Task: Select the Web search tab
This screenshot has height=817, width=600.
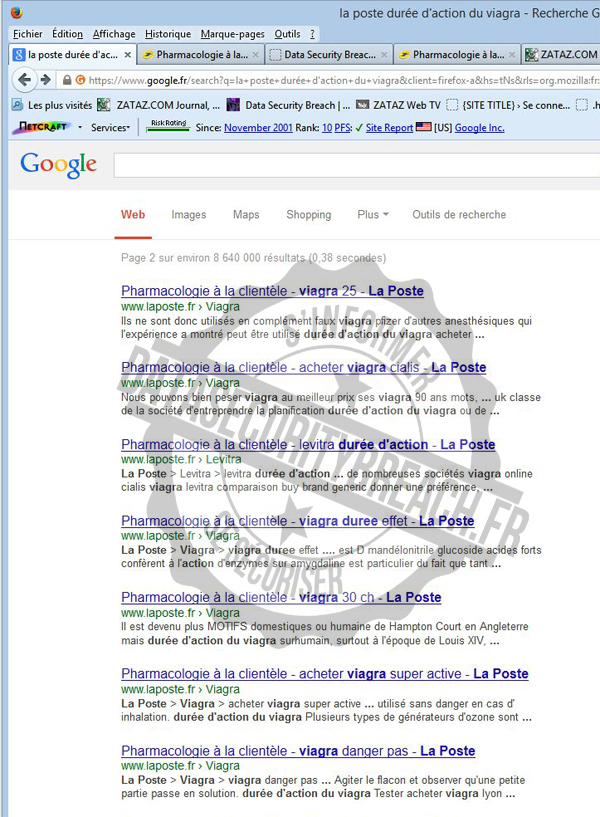Action: point(133,215)
